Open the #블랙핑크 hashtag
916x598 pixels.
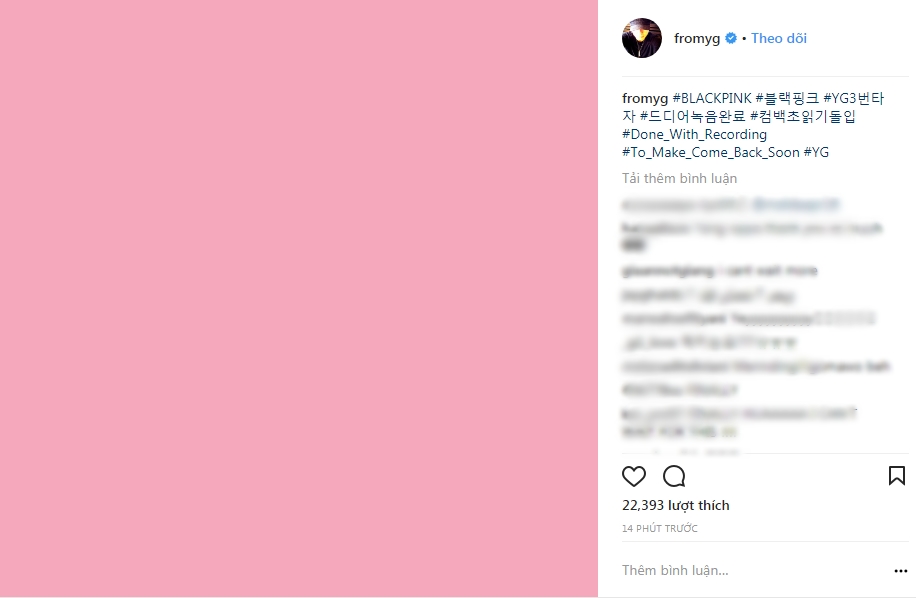[787, 99]
